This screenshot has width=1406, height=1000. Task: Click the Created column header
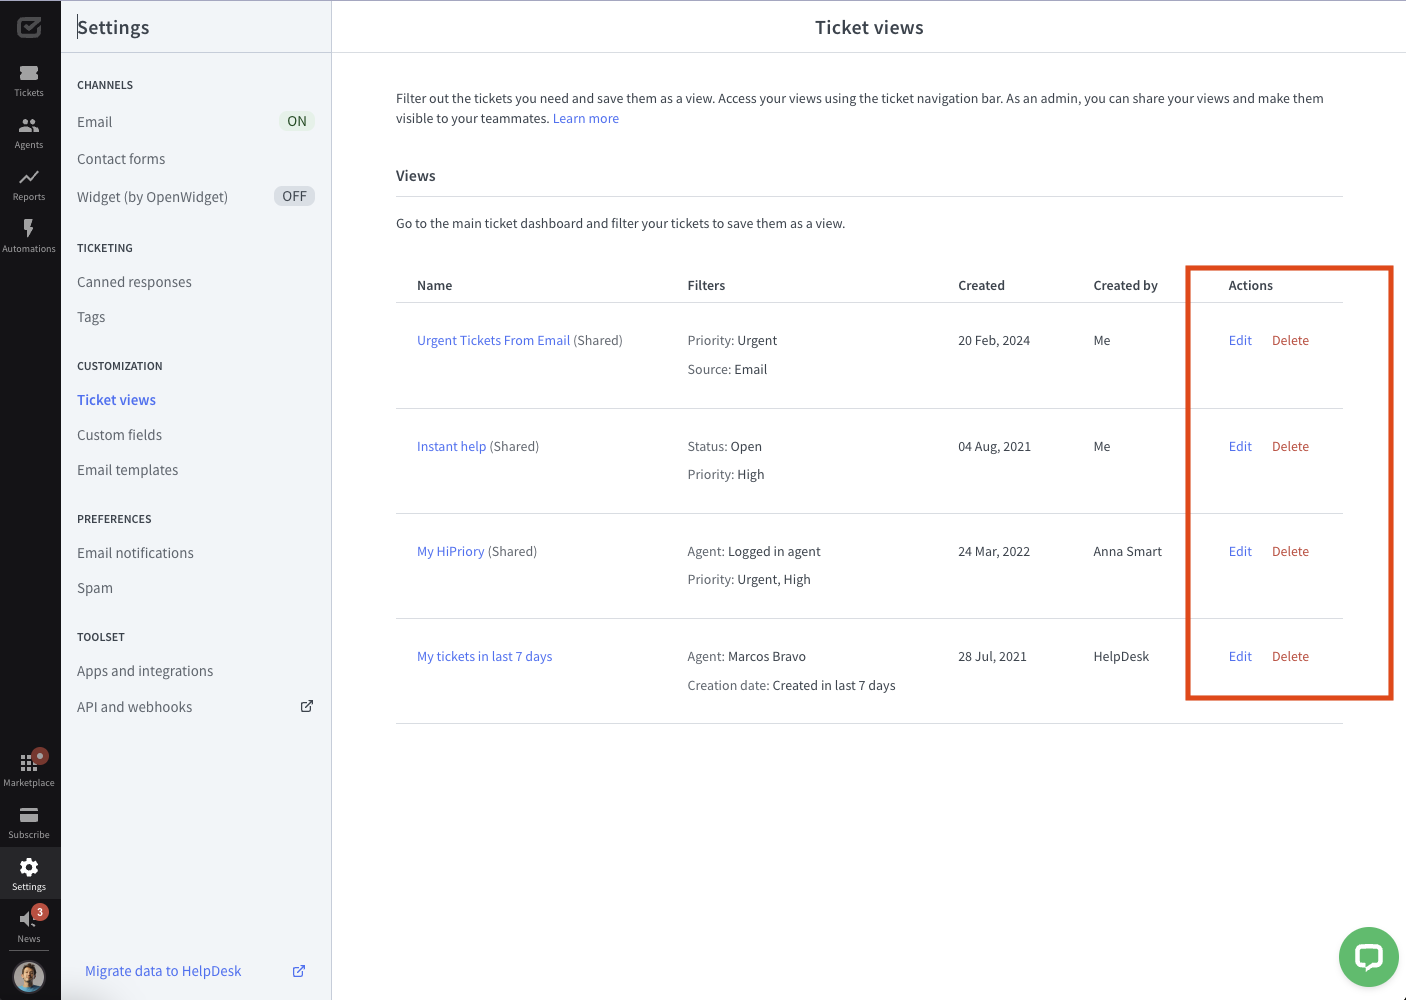(981, 285)
